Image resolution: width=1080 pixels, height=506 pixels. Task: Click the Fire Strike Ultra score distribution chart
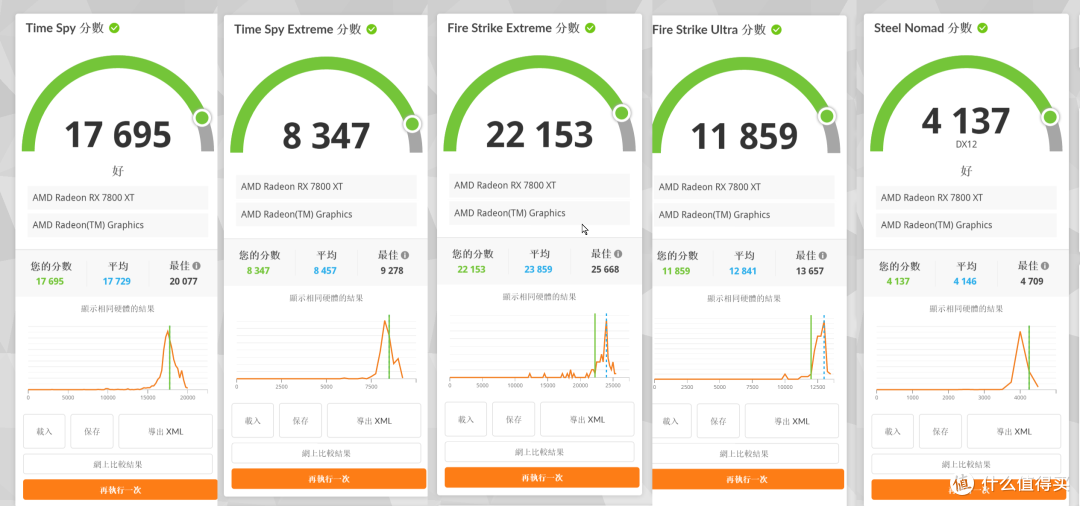coord(742,350)
